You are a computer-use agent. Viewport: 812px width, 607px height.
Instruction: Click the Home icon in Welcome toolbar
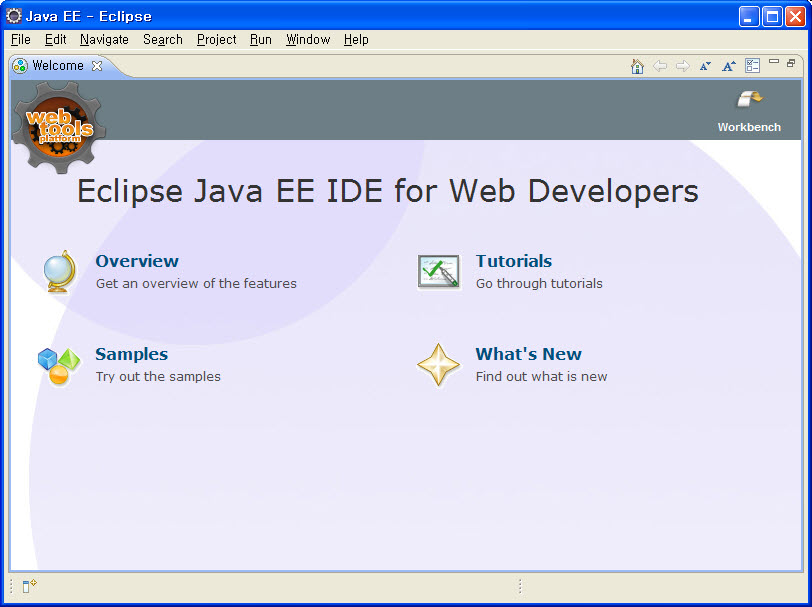[x=637, y=66]
